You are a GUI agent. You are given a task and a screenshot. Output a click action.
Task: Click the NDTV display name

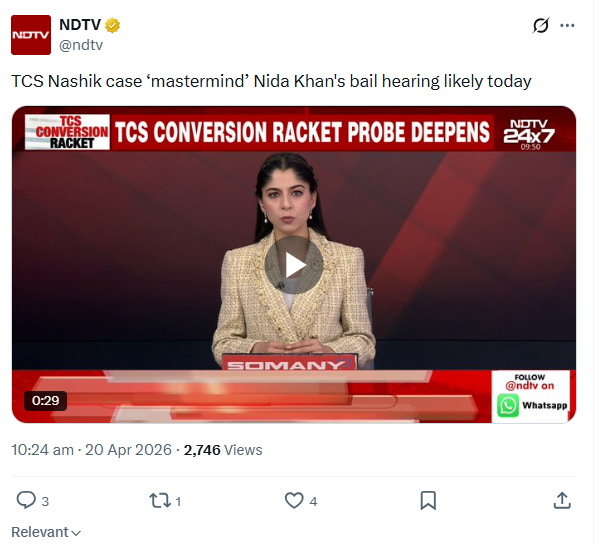[79, 25]
